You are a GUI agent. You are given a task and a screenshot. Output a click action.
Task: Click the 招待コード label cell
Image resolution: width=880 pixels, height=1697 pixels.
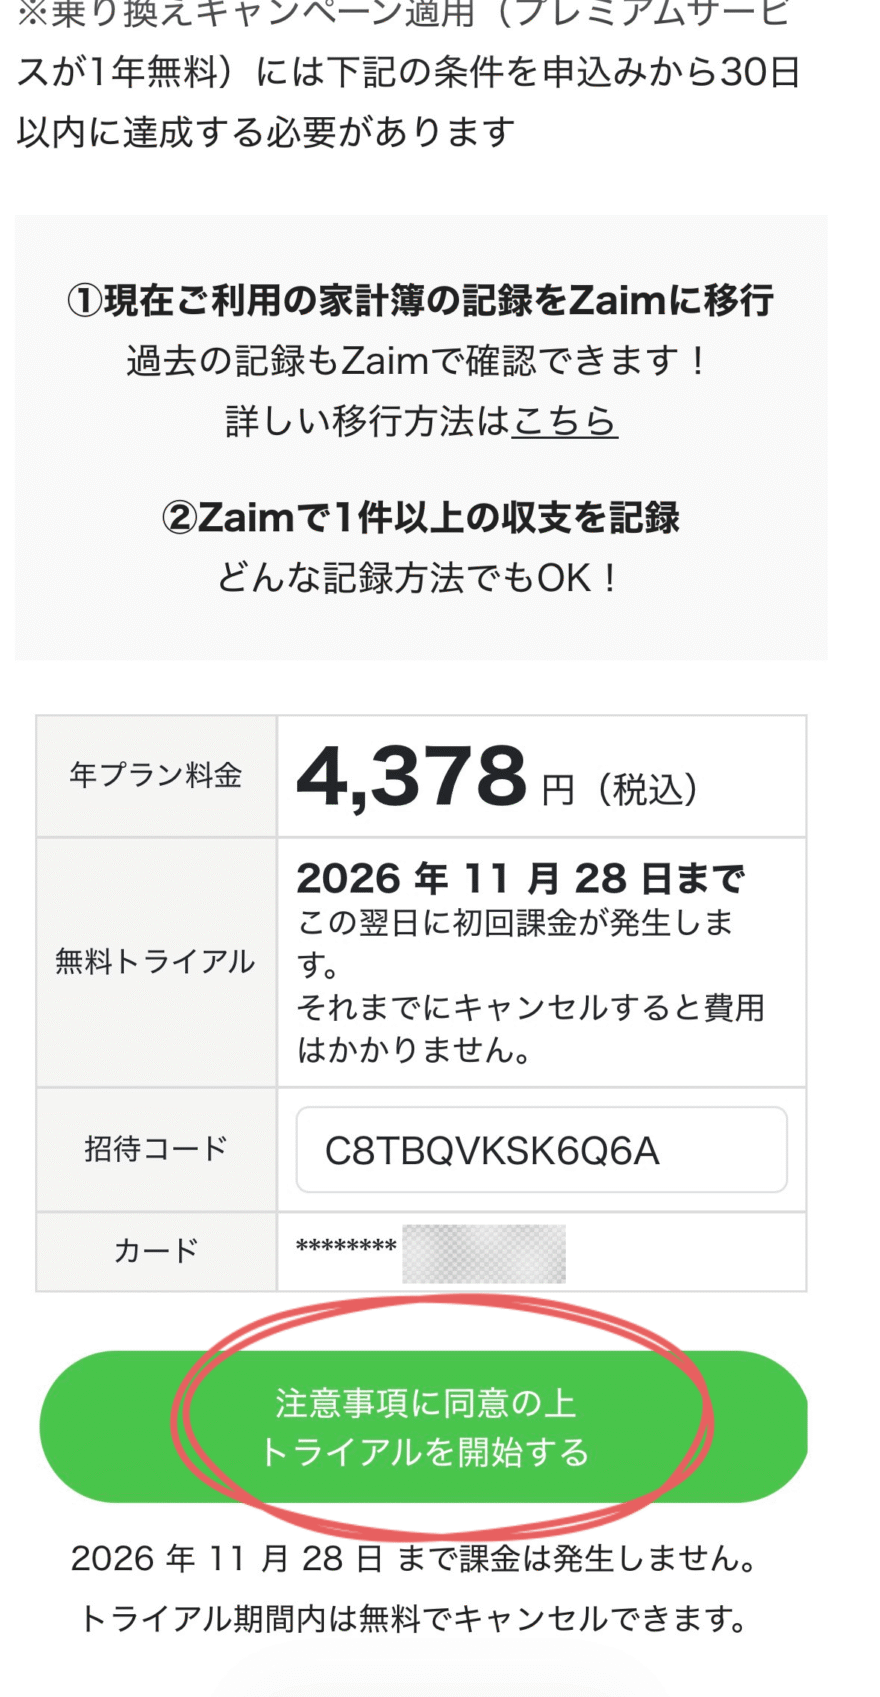coord(156,1149)
